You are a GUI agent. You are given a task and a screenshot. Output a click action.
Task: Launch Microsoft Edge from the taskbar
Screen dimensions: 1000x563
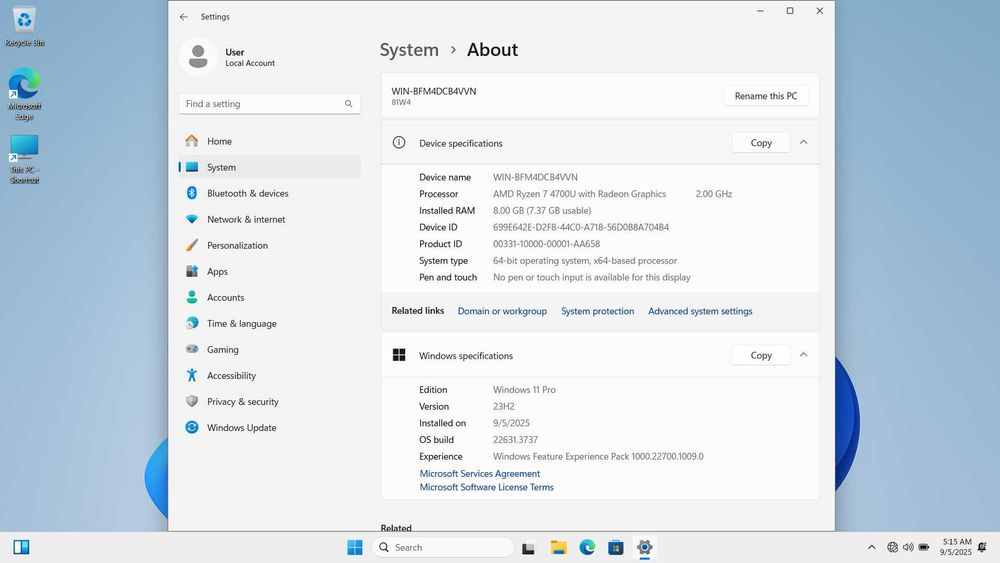587,547
